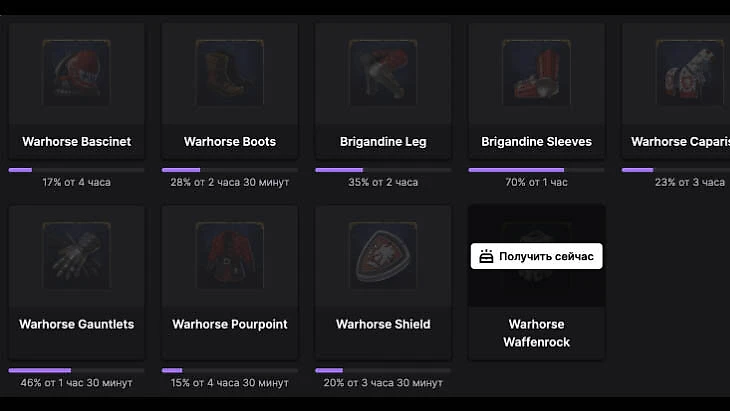Click the Brigandine Leg armor icon
Screen dimensions: 730x411
click(383, 73)
